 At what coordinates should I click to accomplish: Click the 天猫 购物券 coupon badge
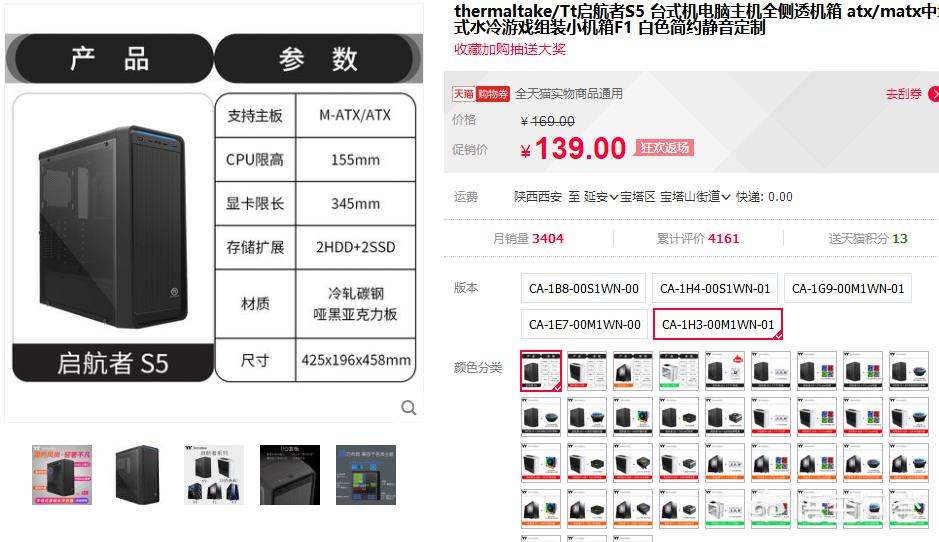(480, 94)
